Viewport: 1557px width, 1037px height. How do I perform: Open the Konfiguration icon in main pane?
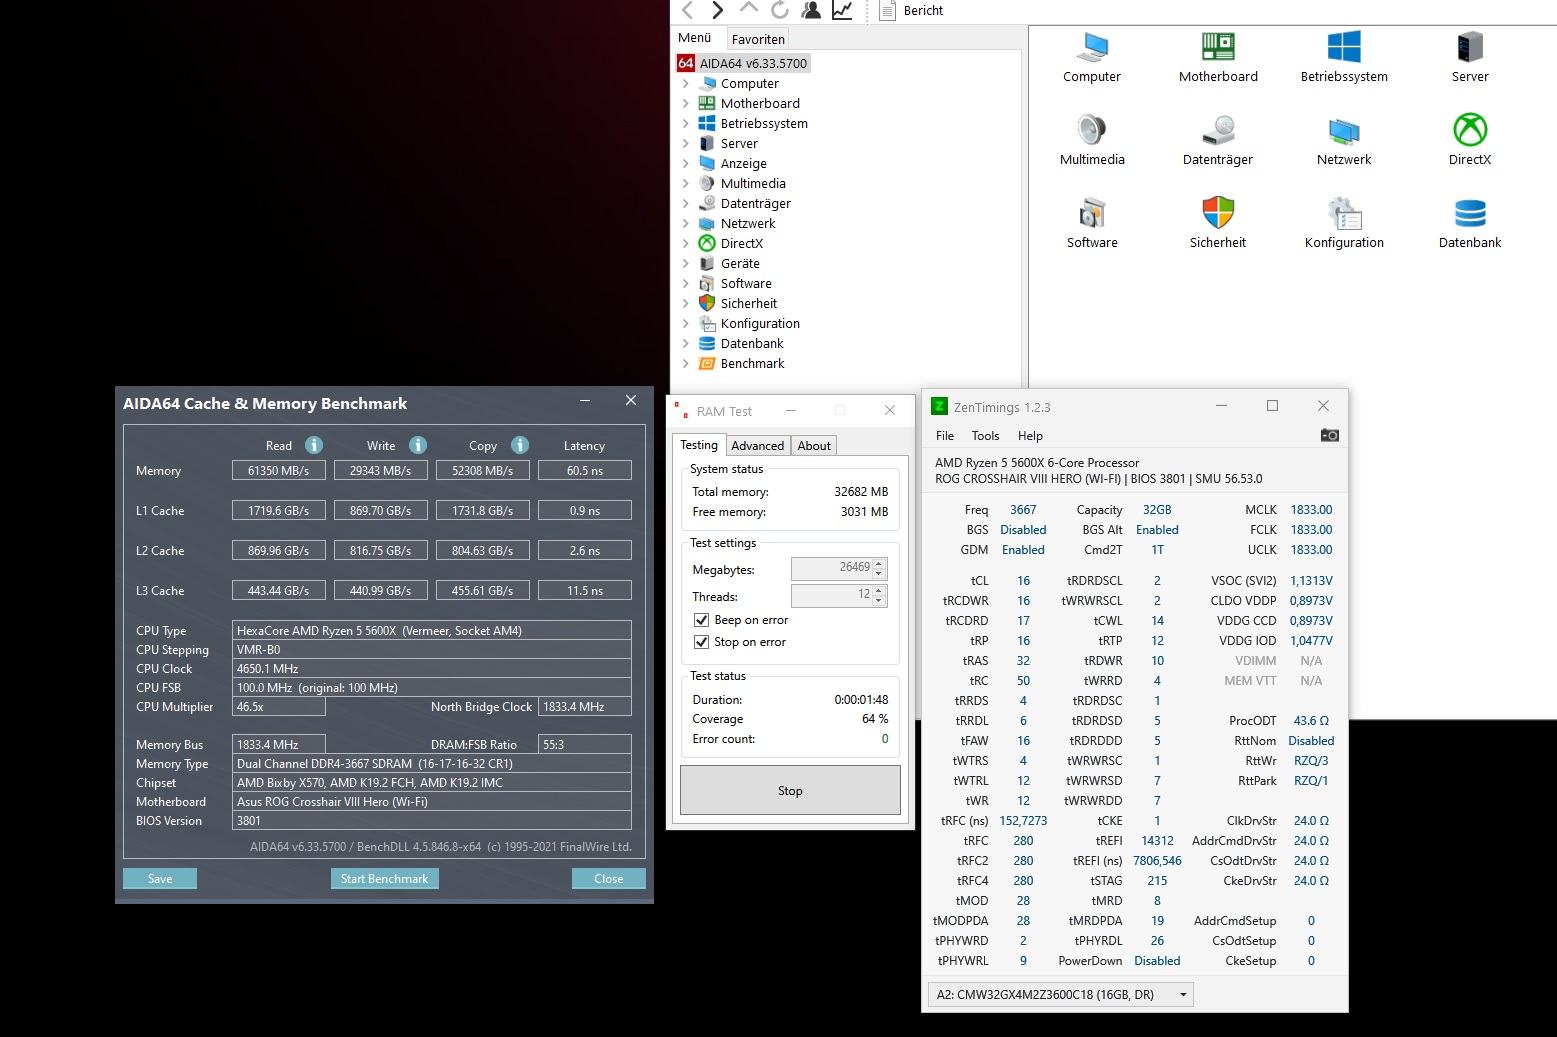1344,213
